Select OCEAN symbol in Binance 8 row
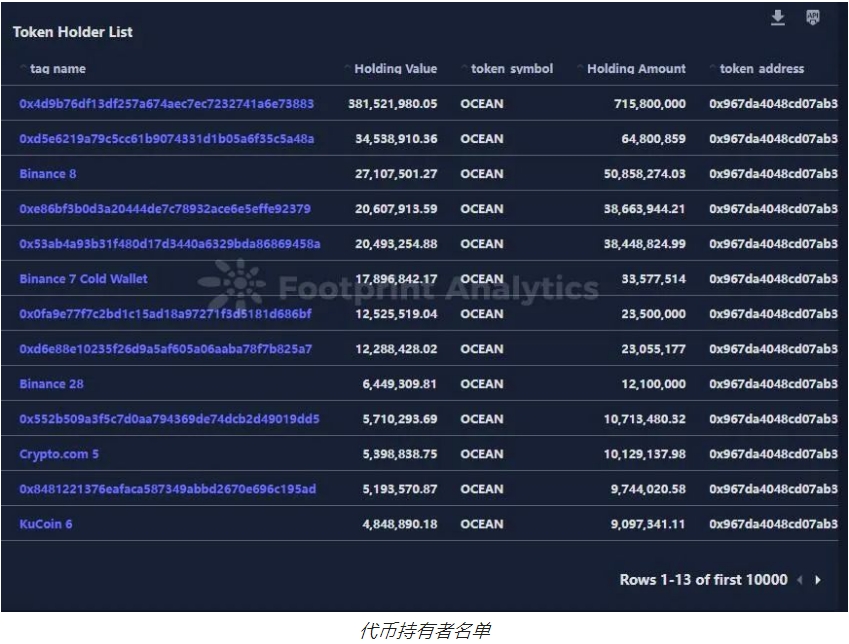 tap(482, 174)
